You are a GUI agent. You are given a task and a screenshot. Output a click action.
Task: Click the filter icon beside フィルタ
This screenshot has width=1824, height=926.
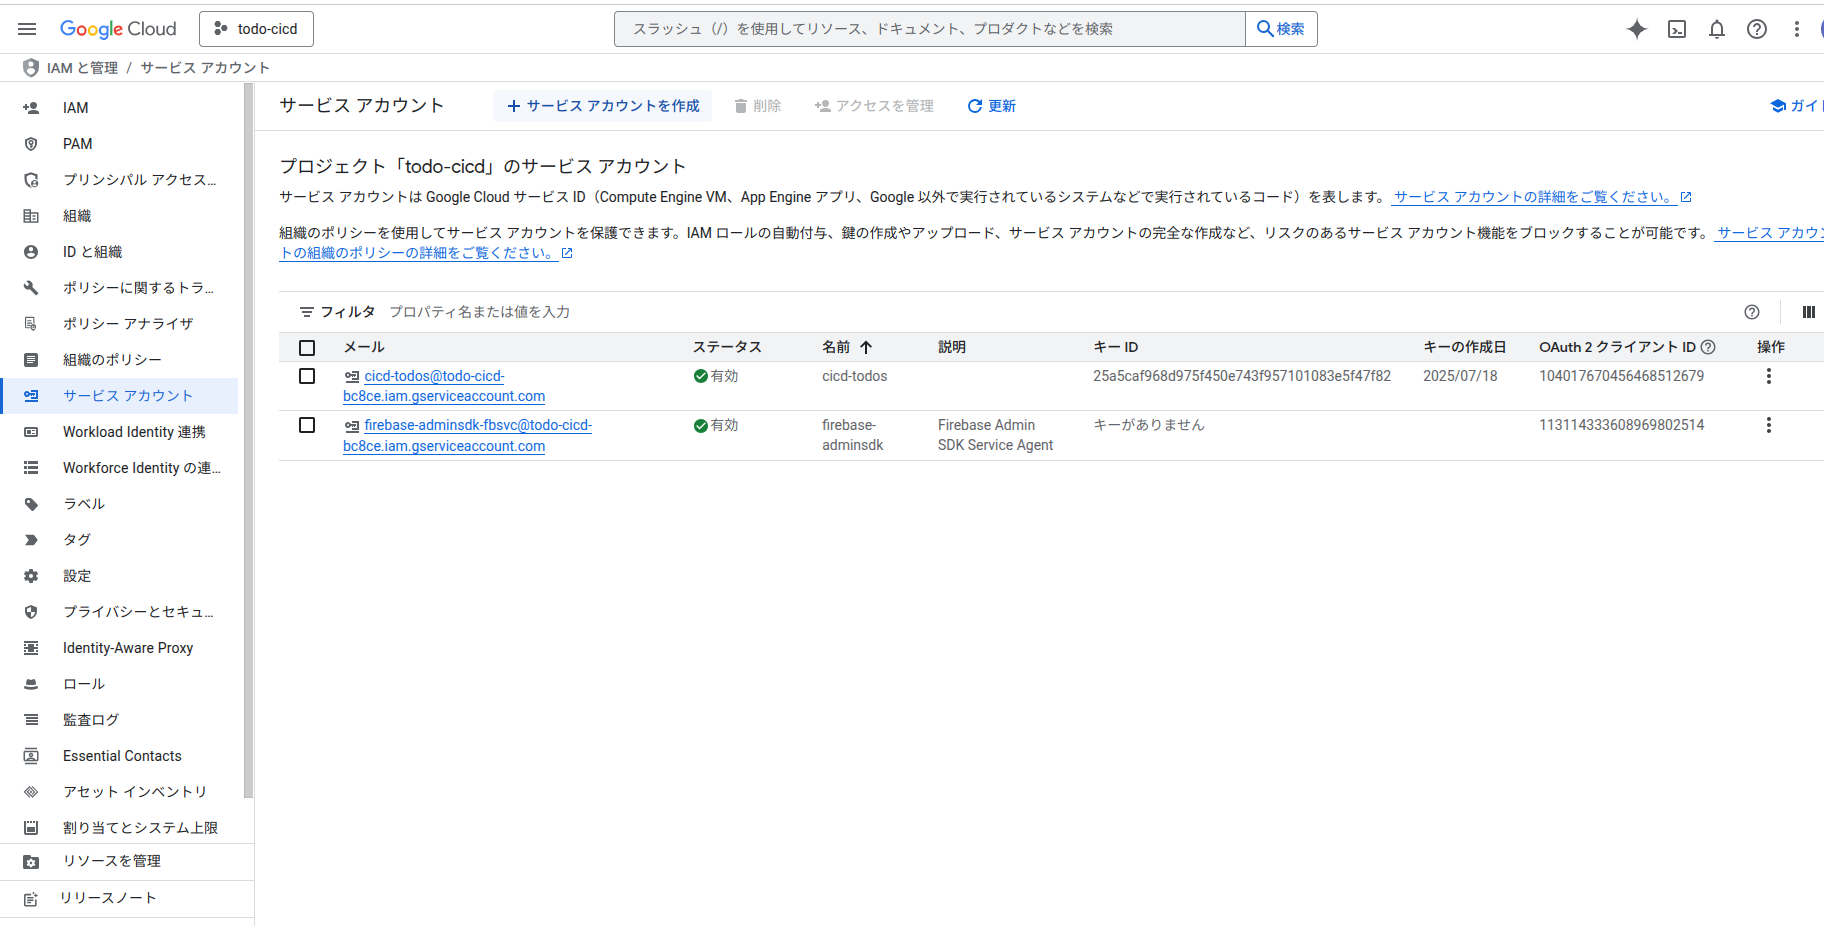307,312
